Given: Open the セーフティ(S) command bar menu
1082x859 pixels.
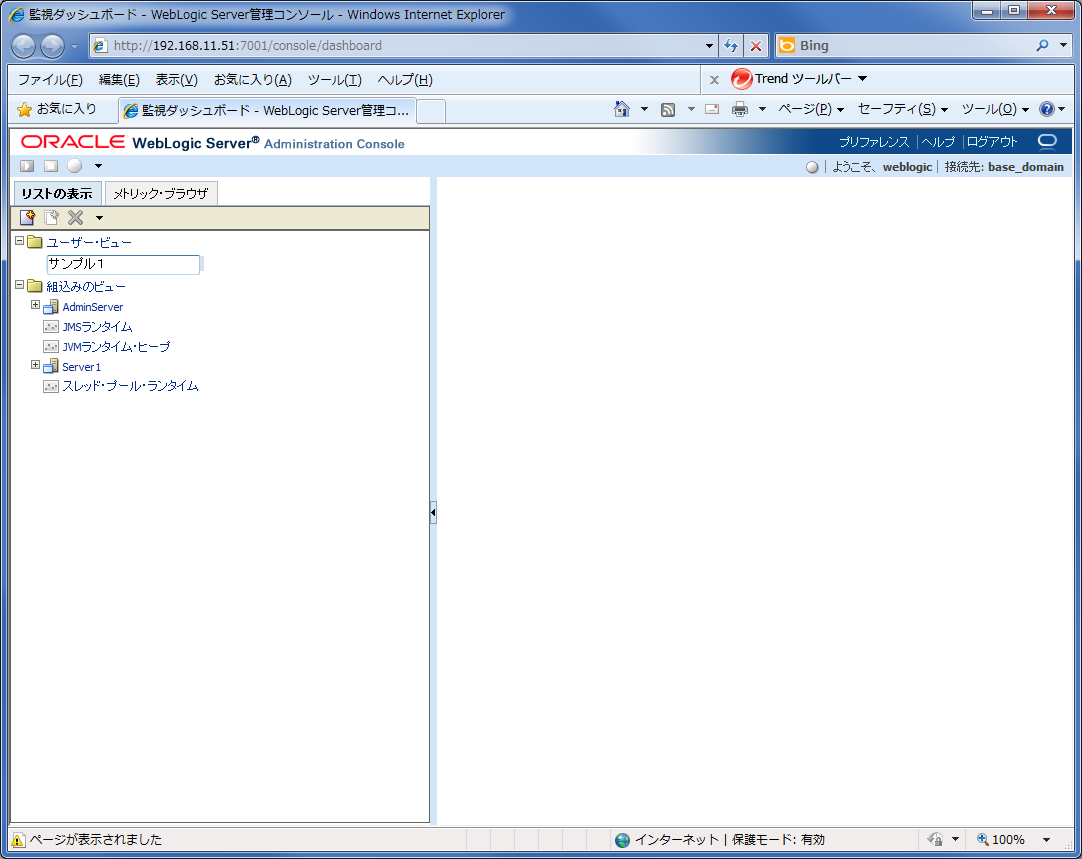Looking at the screenshot, I should pos(903,109).
